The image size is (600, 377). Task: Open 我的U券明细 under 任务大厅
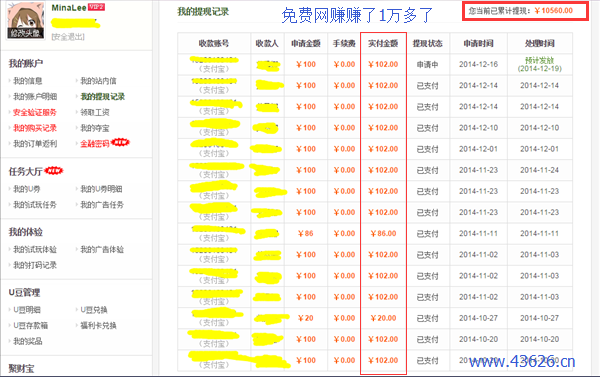101,189
